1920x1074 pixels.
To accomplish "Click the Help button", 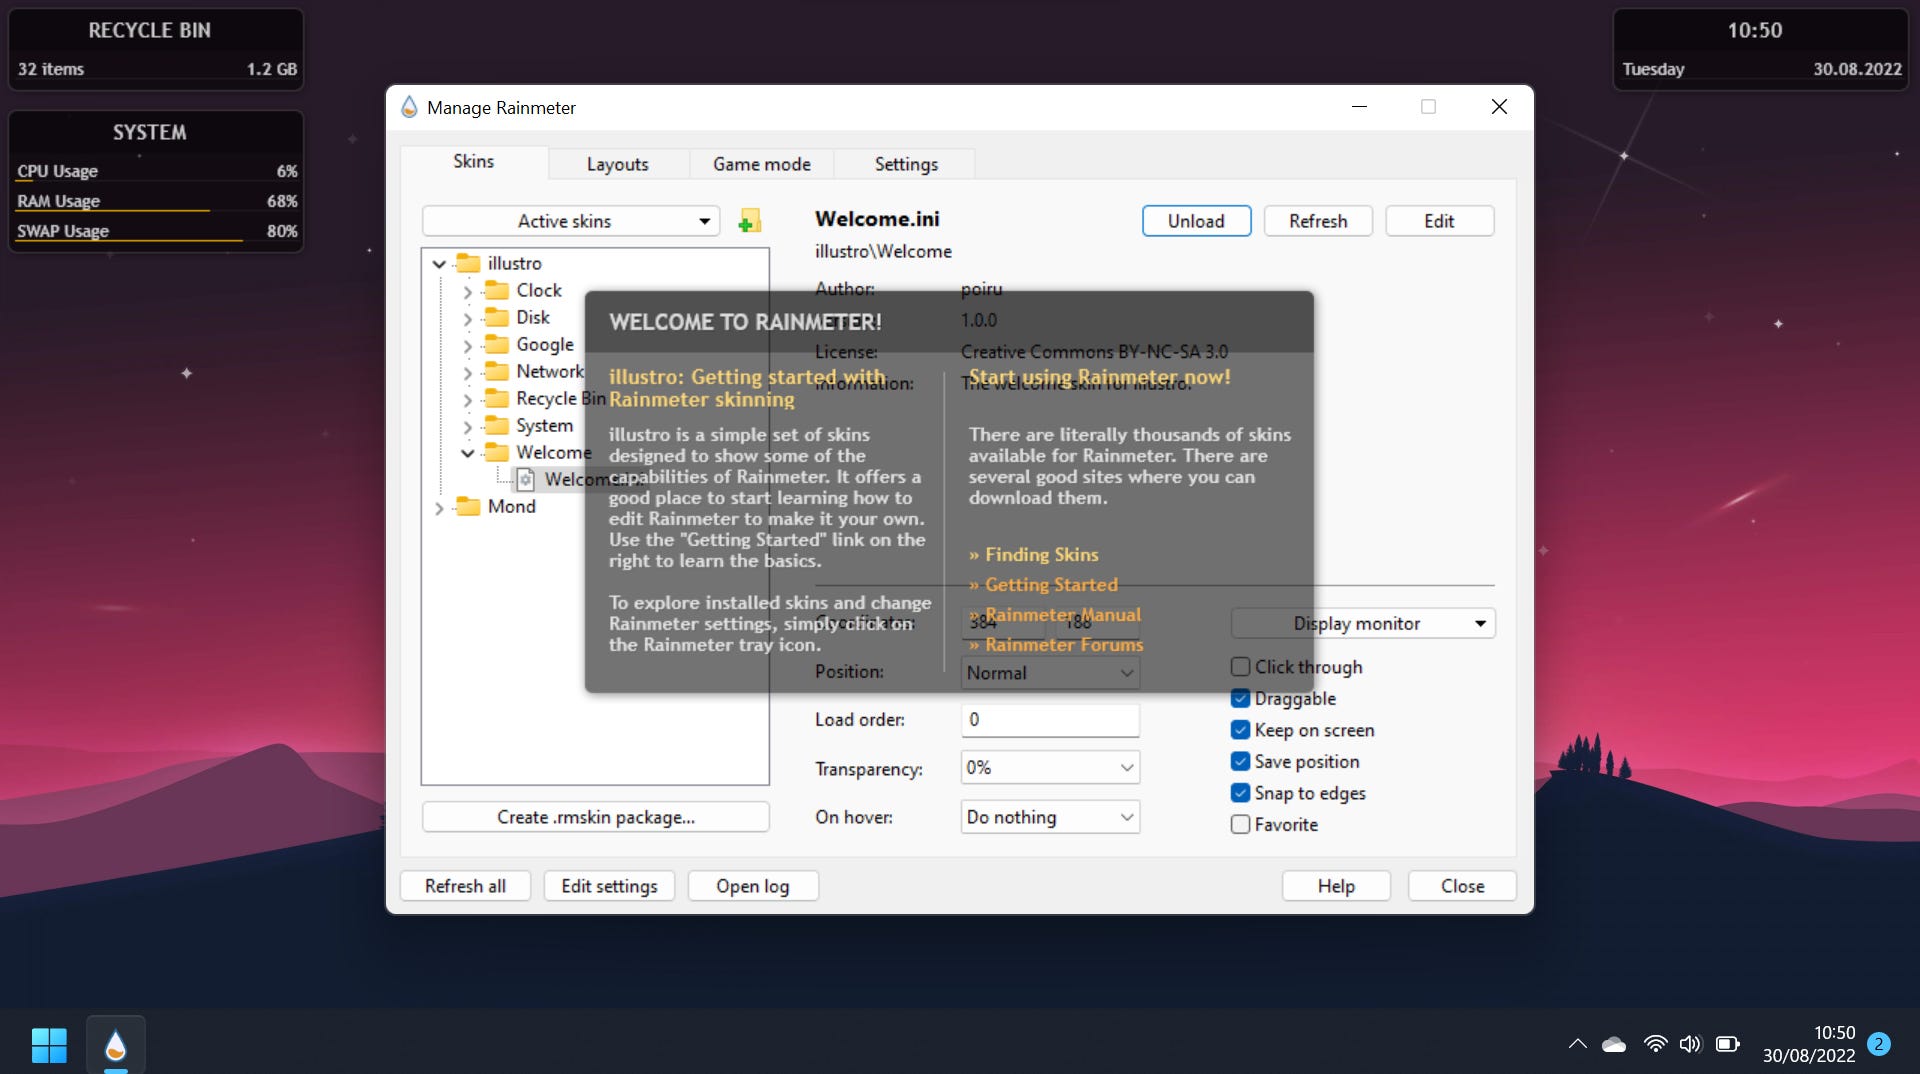I will pos(1336,886).
